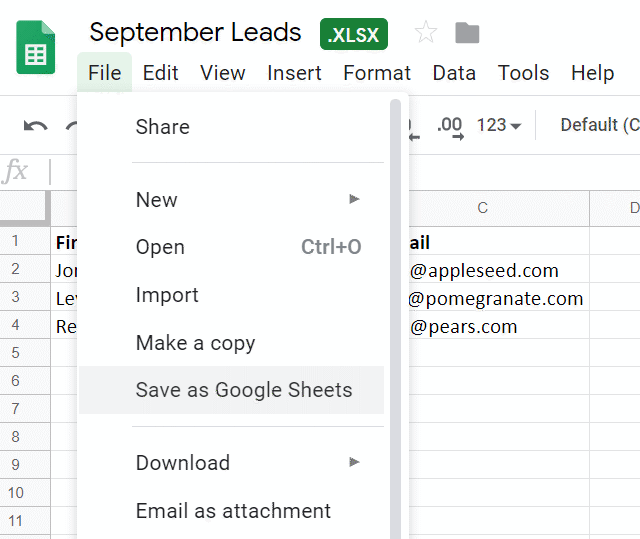Click the cell starting with 'Fir'
This screenshot has height=539, width=640.
pos(64,241)
